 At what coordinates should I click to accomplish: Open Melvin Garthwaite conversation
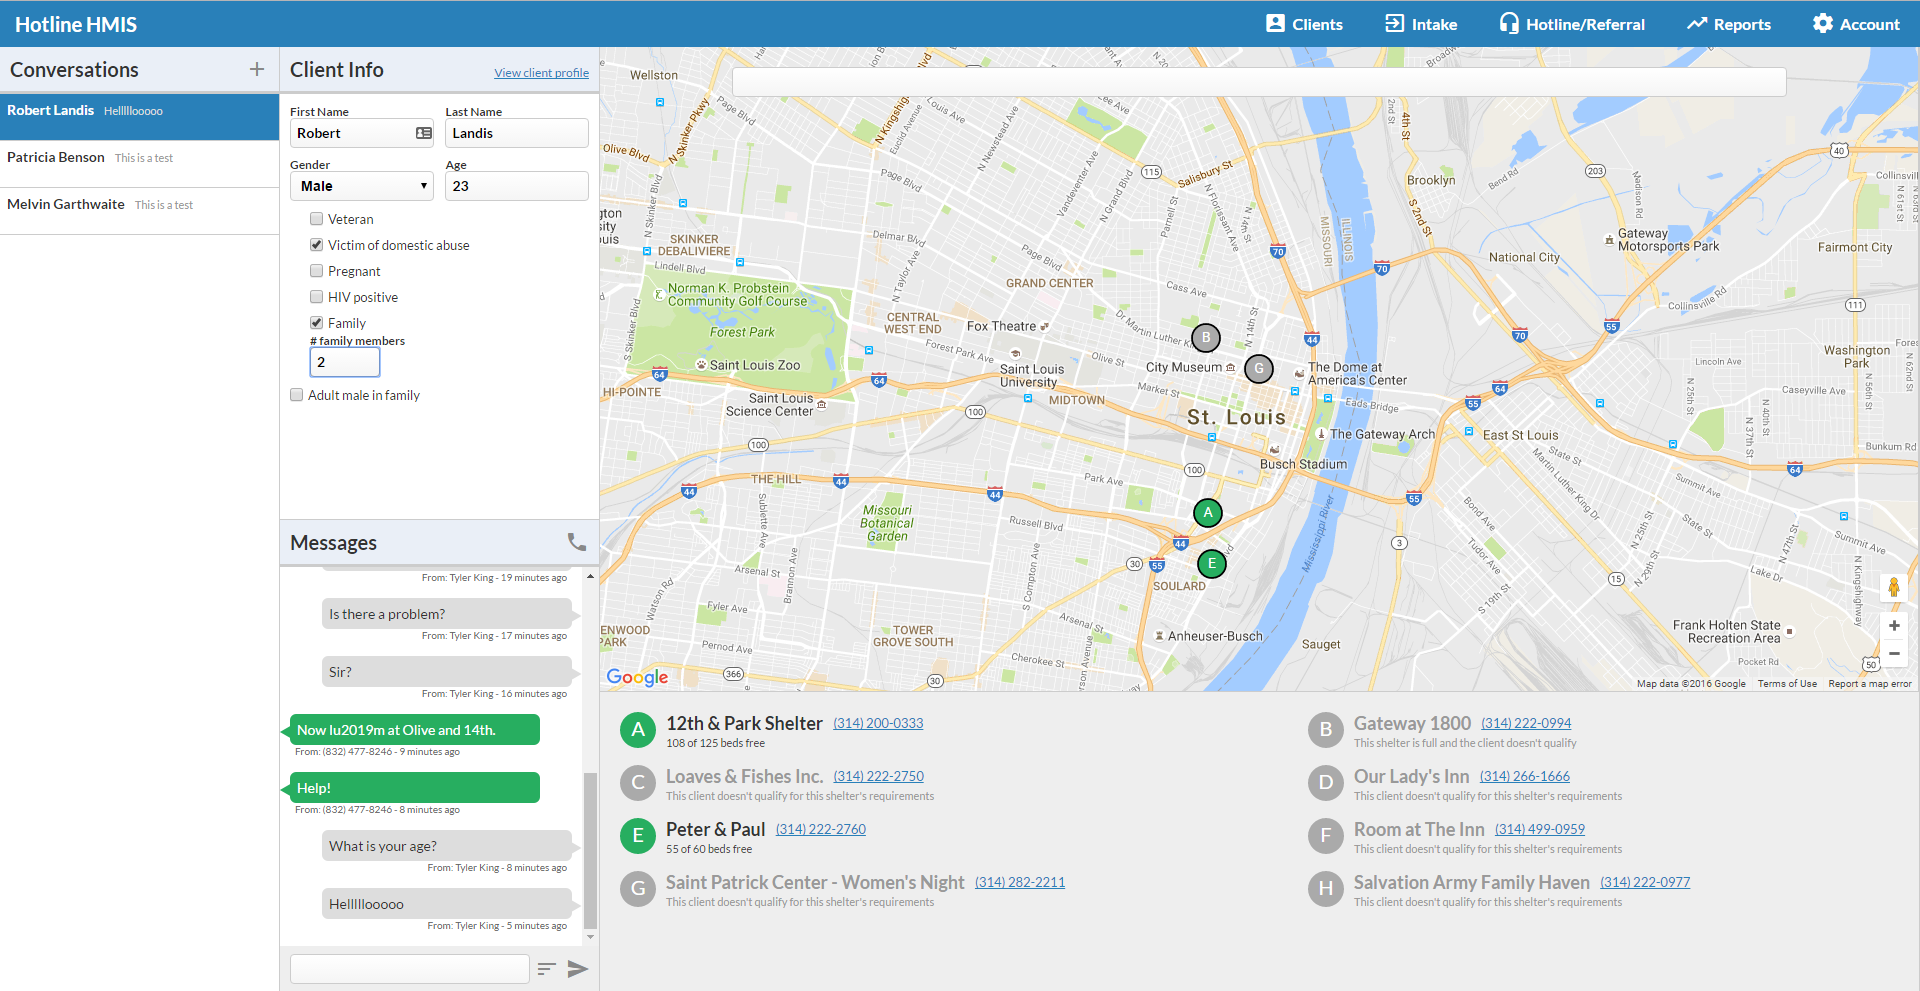click(139, 211)
